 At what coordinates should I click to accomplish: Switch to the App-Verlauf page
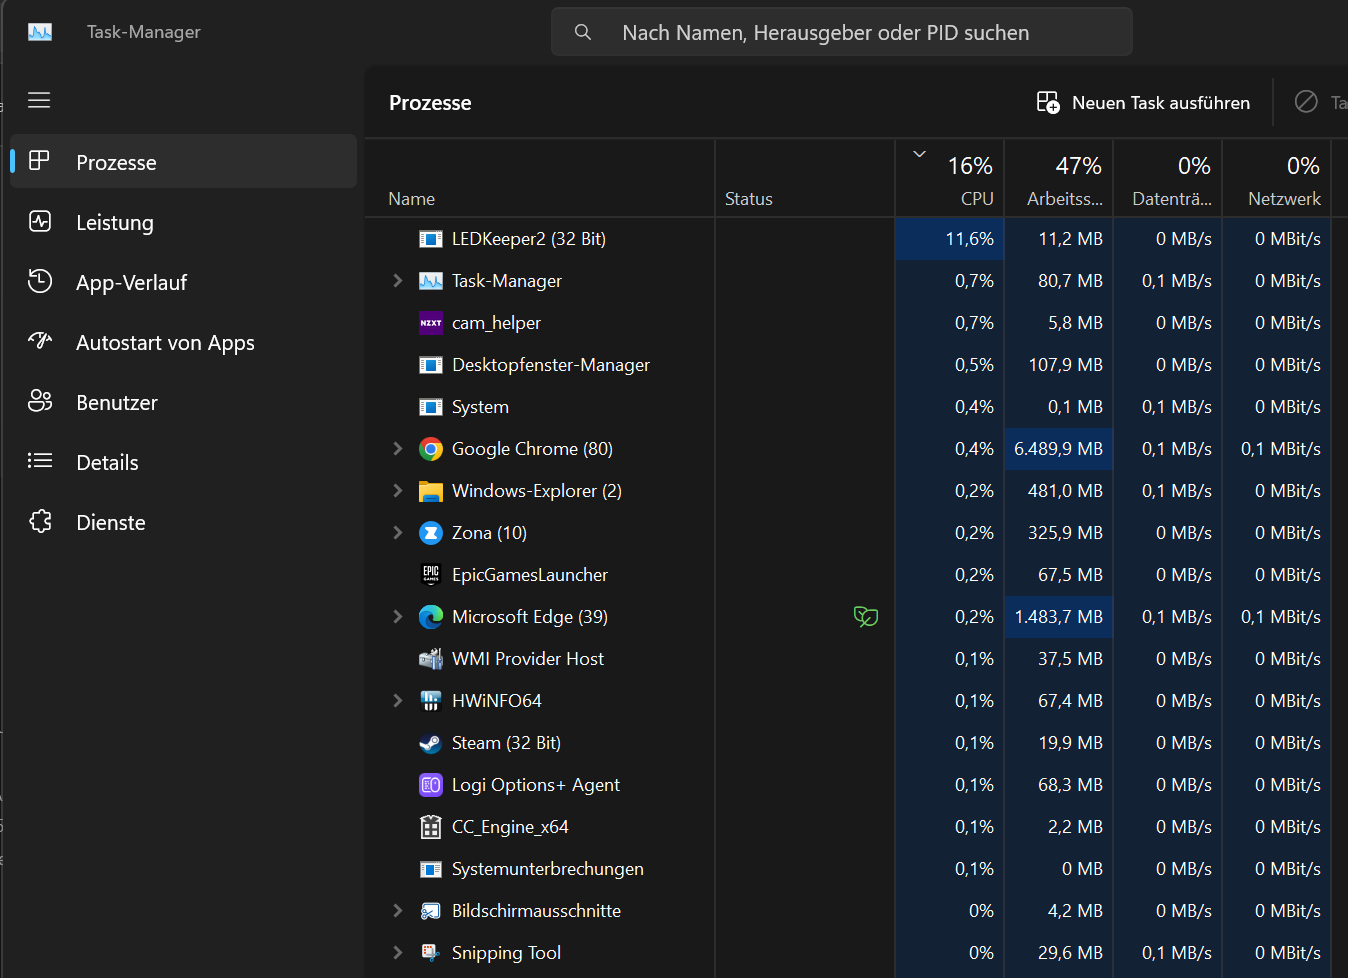click(x=183, y=282)
